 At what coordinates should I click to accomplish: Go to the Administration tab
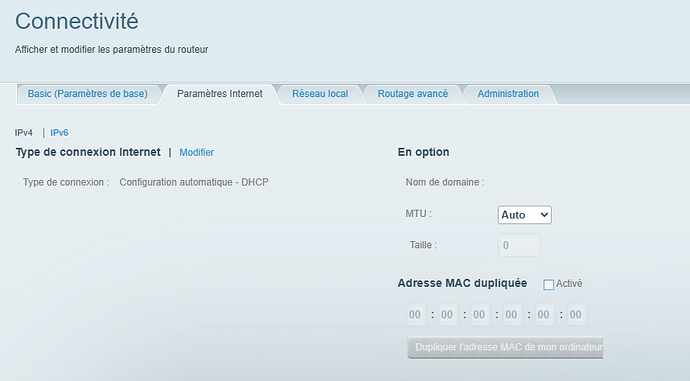508,94
